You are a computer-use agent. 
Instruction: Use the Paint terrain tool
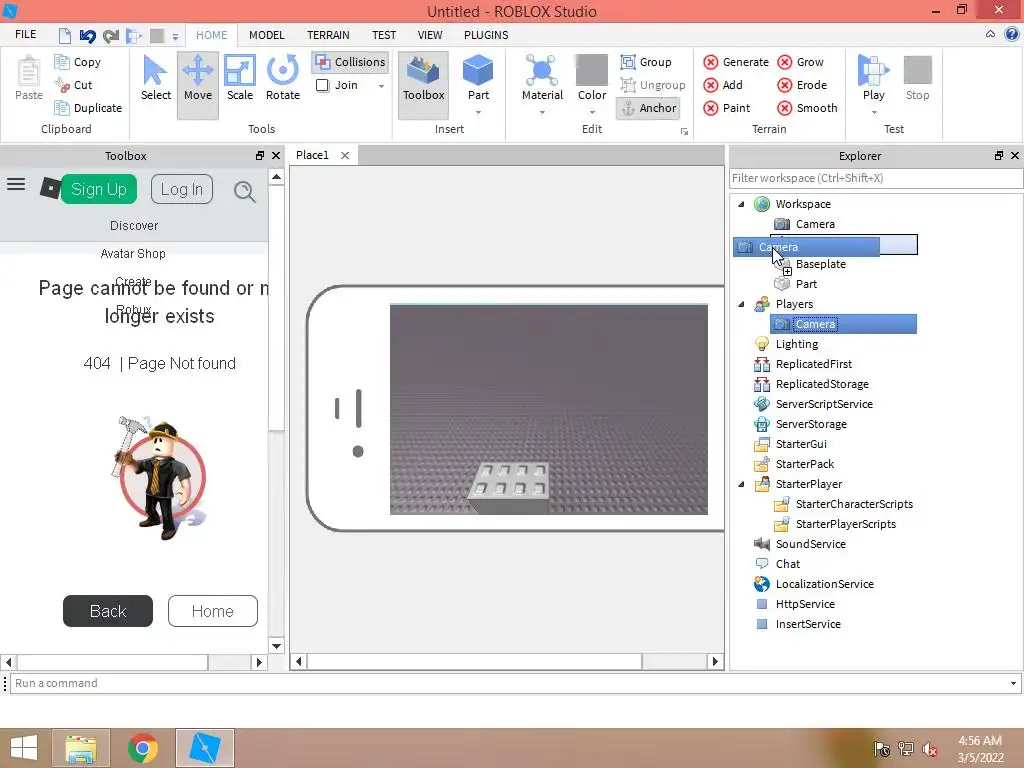726,108
